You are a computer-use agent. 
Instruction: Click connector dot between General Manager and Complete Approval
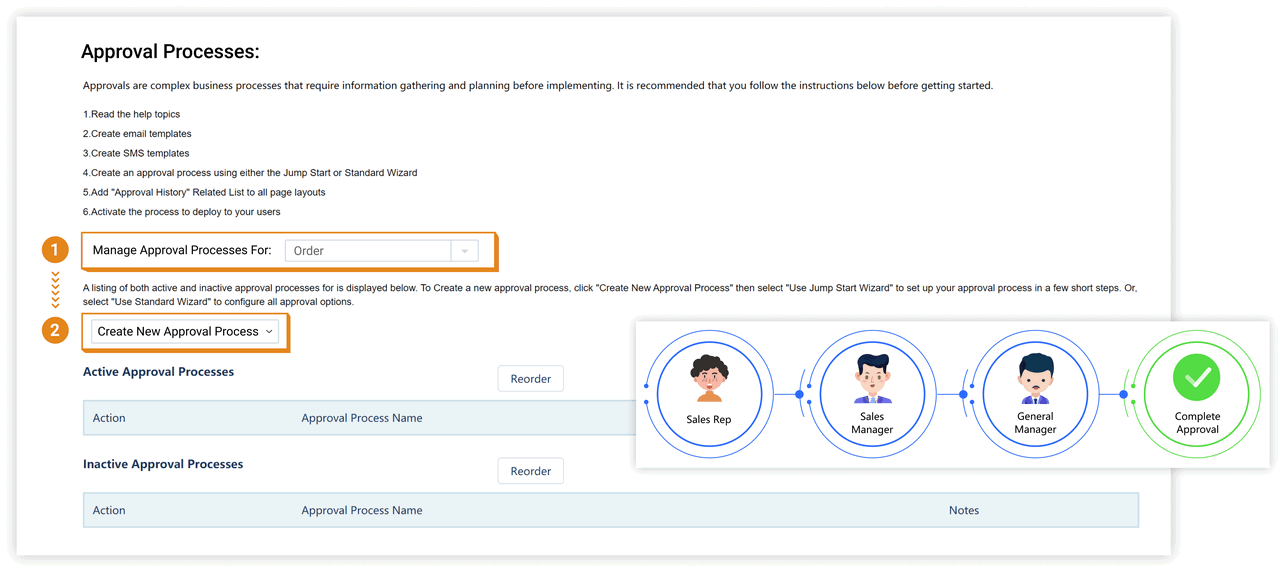pos(1124,394)
